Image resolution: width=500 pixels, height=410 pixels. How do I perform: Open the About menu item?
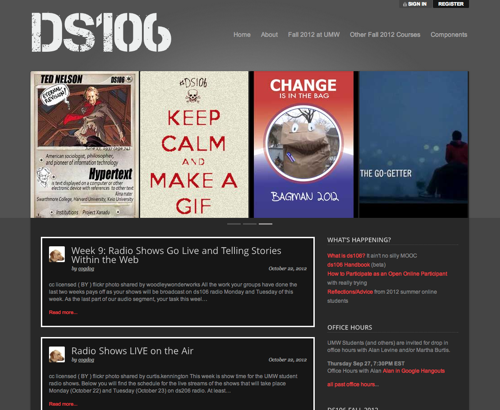[269, 35]
